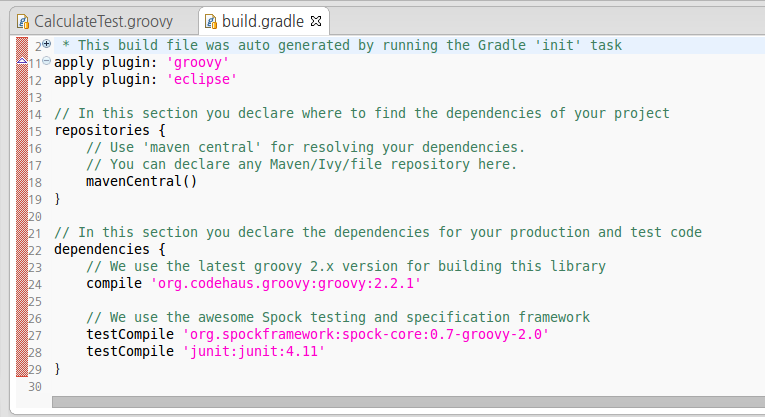Switch to the CalculateTest.groovy tab
765x417 pixels.
point(95,21)
